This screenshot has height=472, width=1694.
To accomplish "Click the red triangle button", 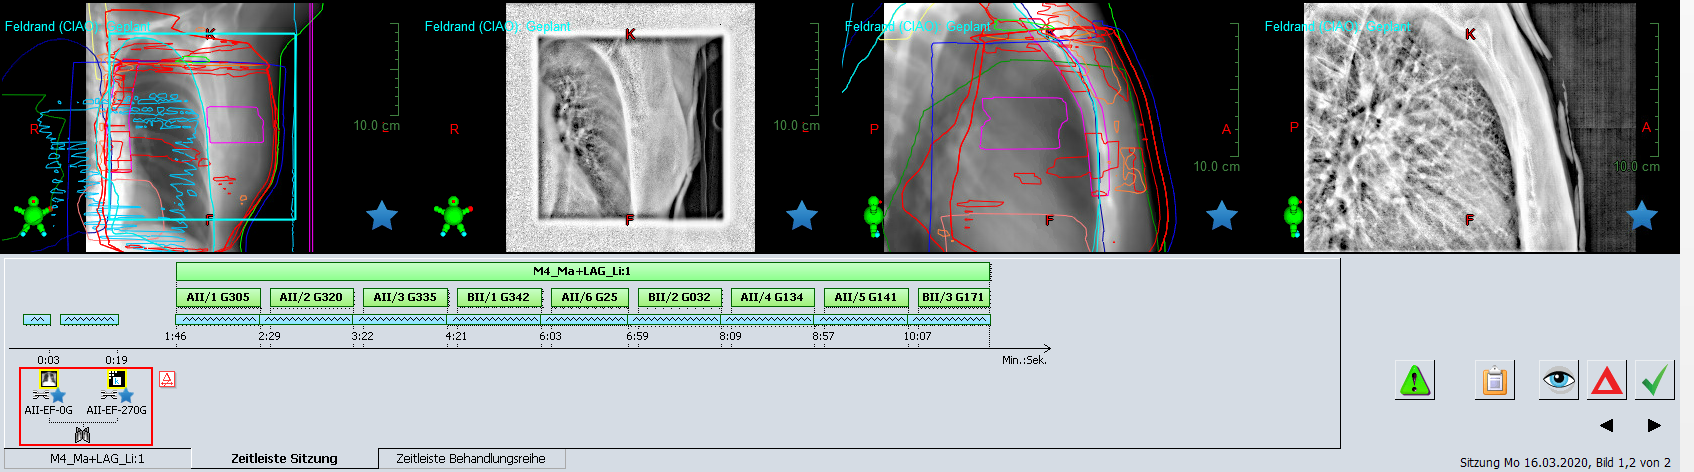I will [1606, 381].
